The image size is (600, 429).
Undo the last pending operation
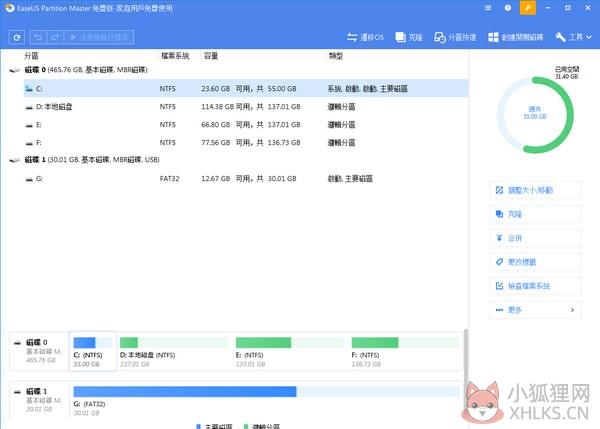38,37
